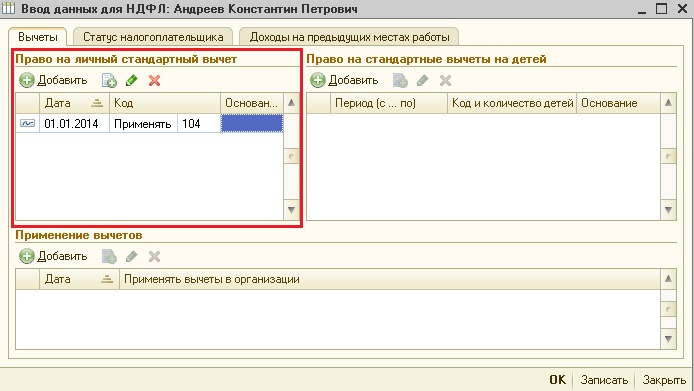Delete X icon in children deductions toolbar
The height and width of the screenshot is (391, 694).
coord(445,81)
